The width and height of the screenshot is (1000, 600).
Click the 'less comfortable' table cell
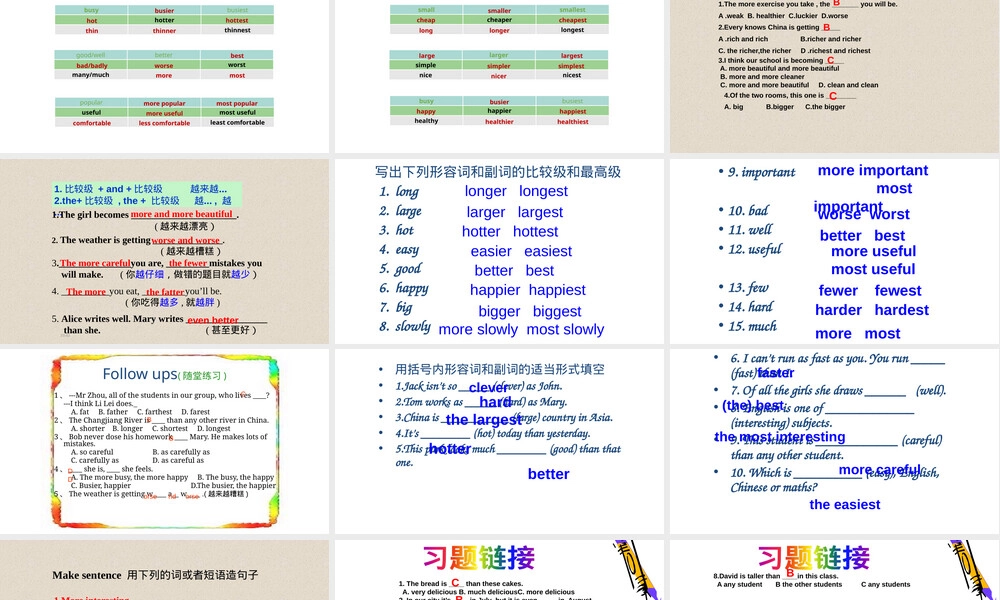point(164,123)
